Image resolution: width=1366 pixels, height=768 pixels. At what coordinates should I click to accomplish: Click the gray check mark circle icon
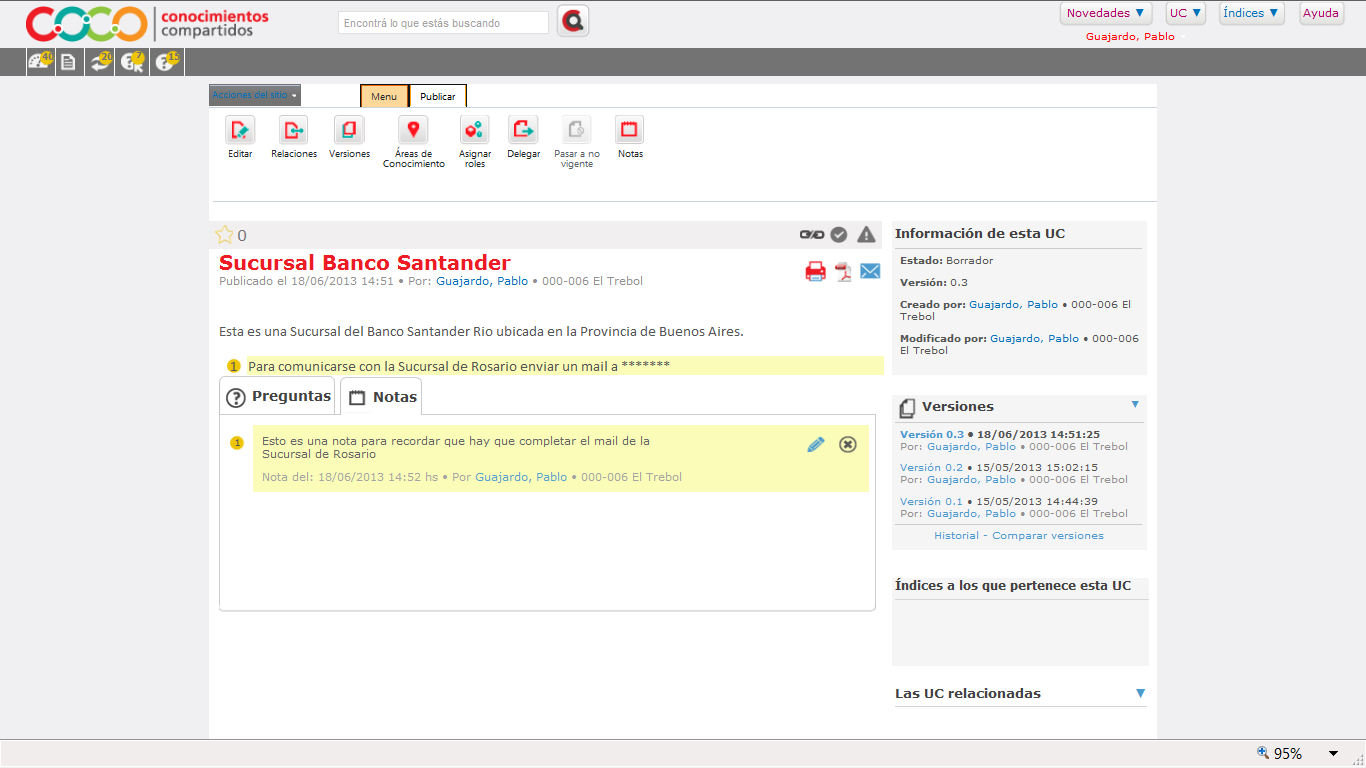(x=839, y=234)
